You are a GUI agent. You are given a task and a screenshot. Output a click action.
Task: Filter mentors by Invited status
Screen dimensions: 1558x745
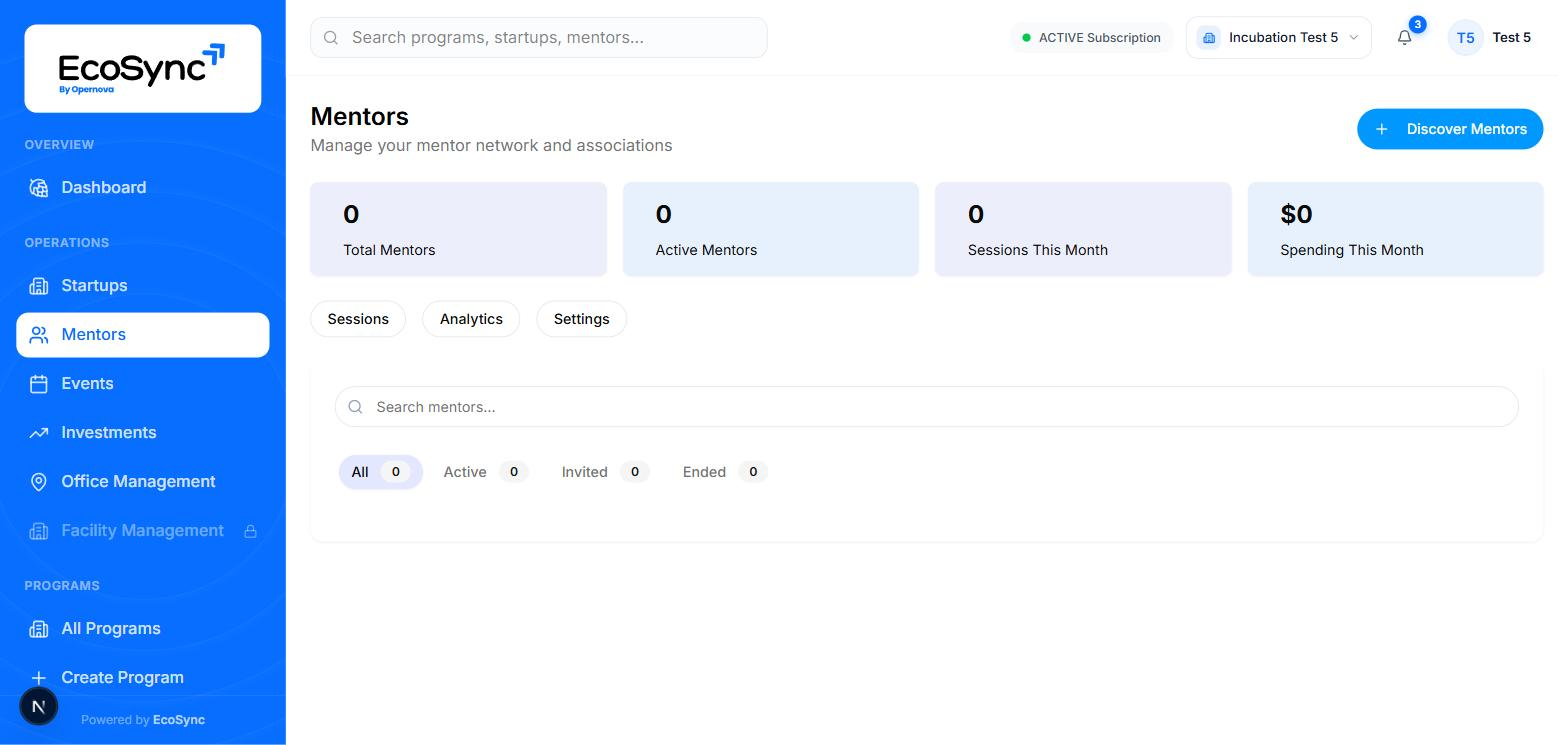[605, 472]
